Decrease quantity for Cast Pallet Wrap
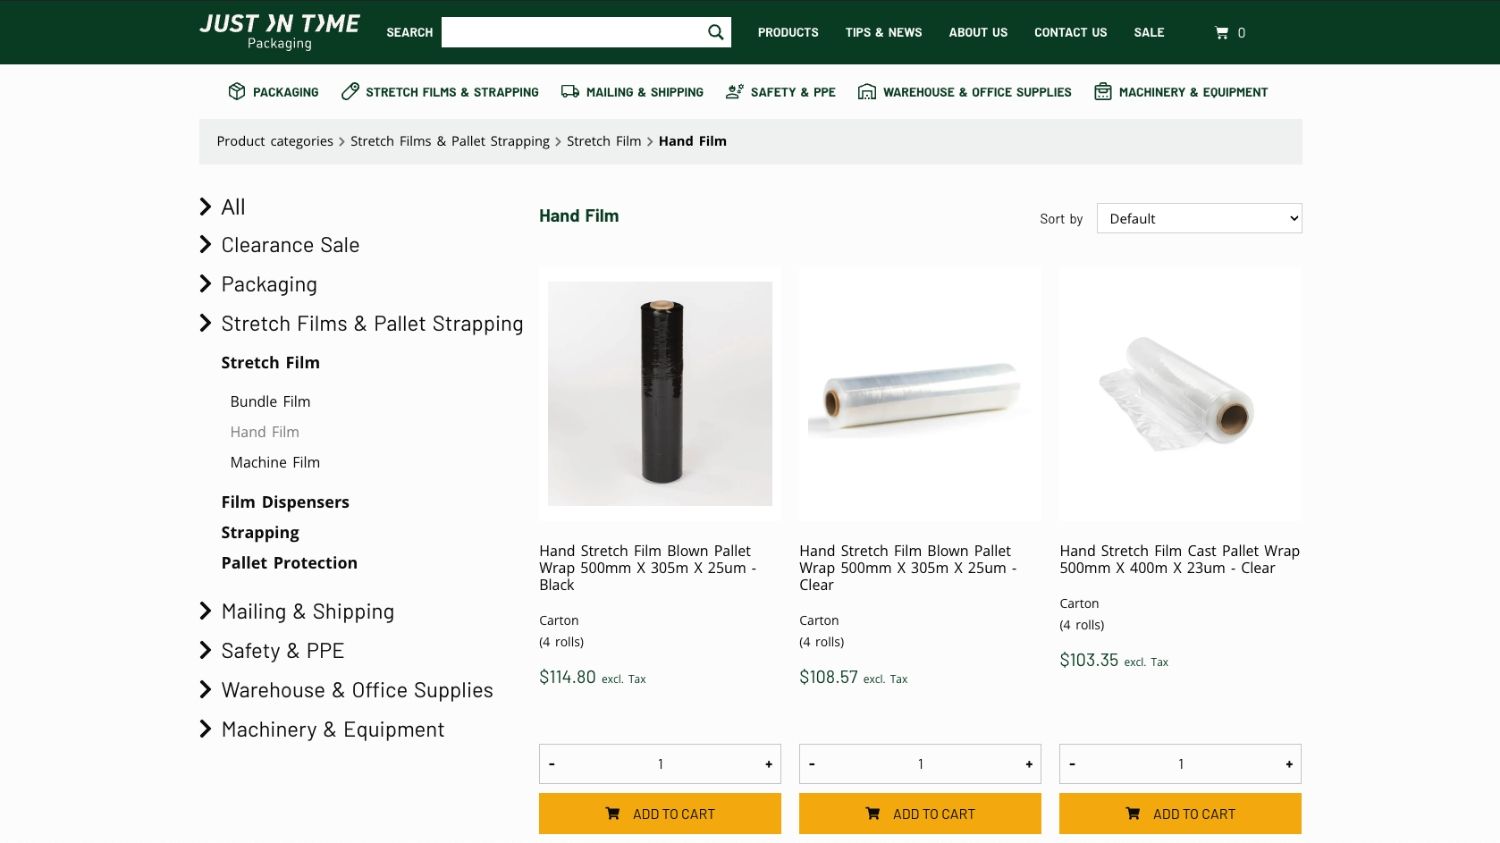Screen dimensions: 1500x843 pyautogui.click(x=1072, y=764)
